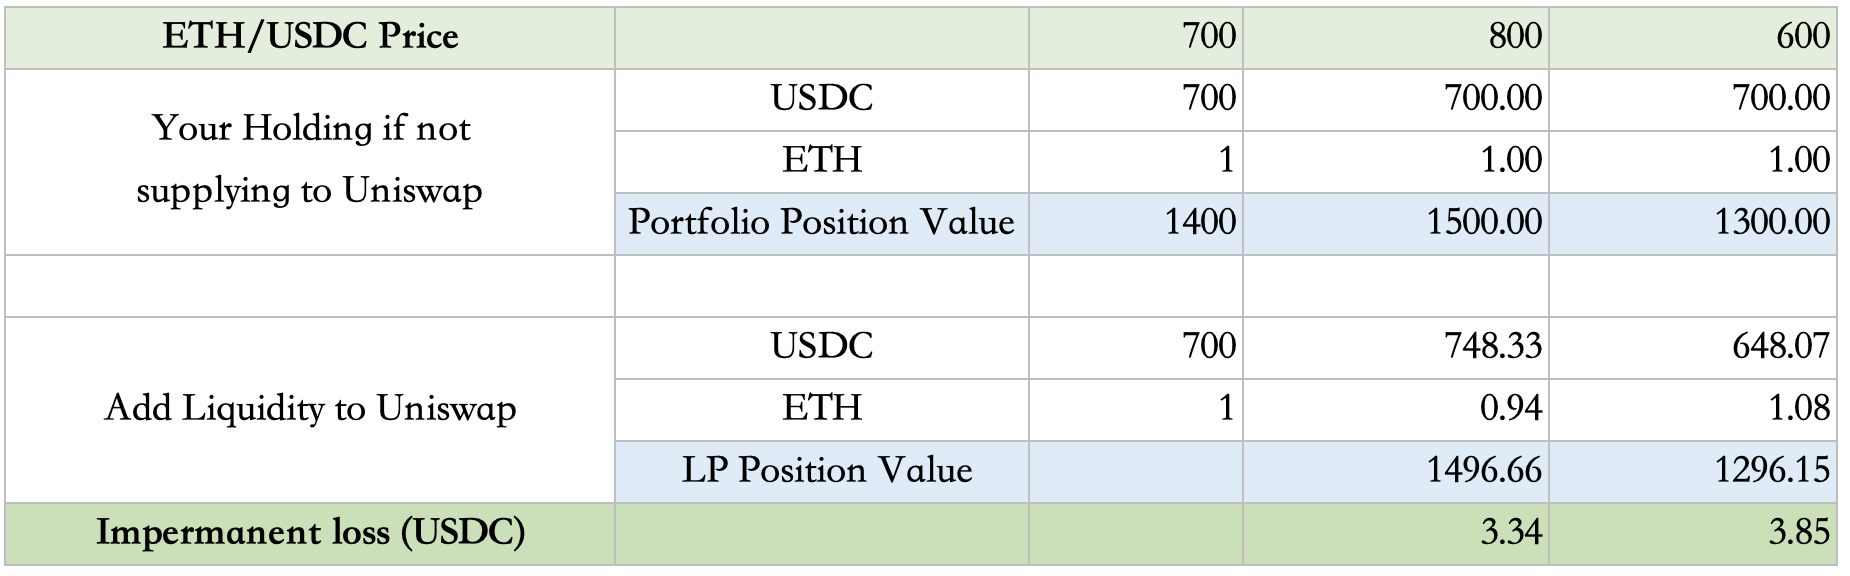Image resolution: width=1850 pixels, height=576 pixels.
Task: Select the LP Position Value label cell
Action: [x=821, y=471]
